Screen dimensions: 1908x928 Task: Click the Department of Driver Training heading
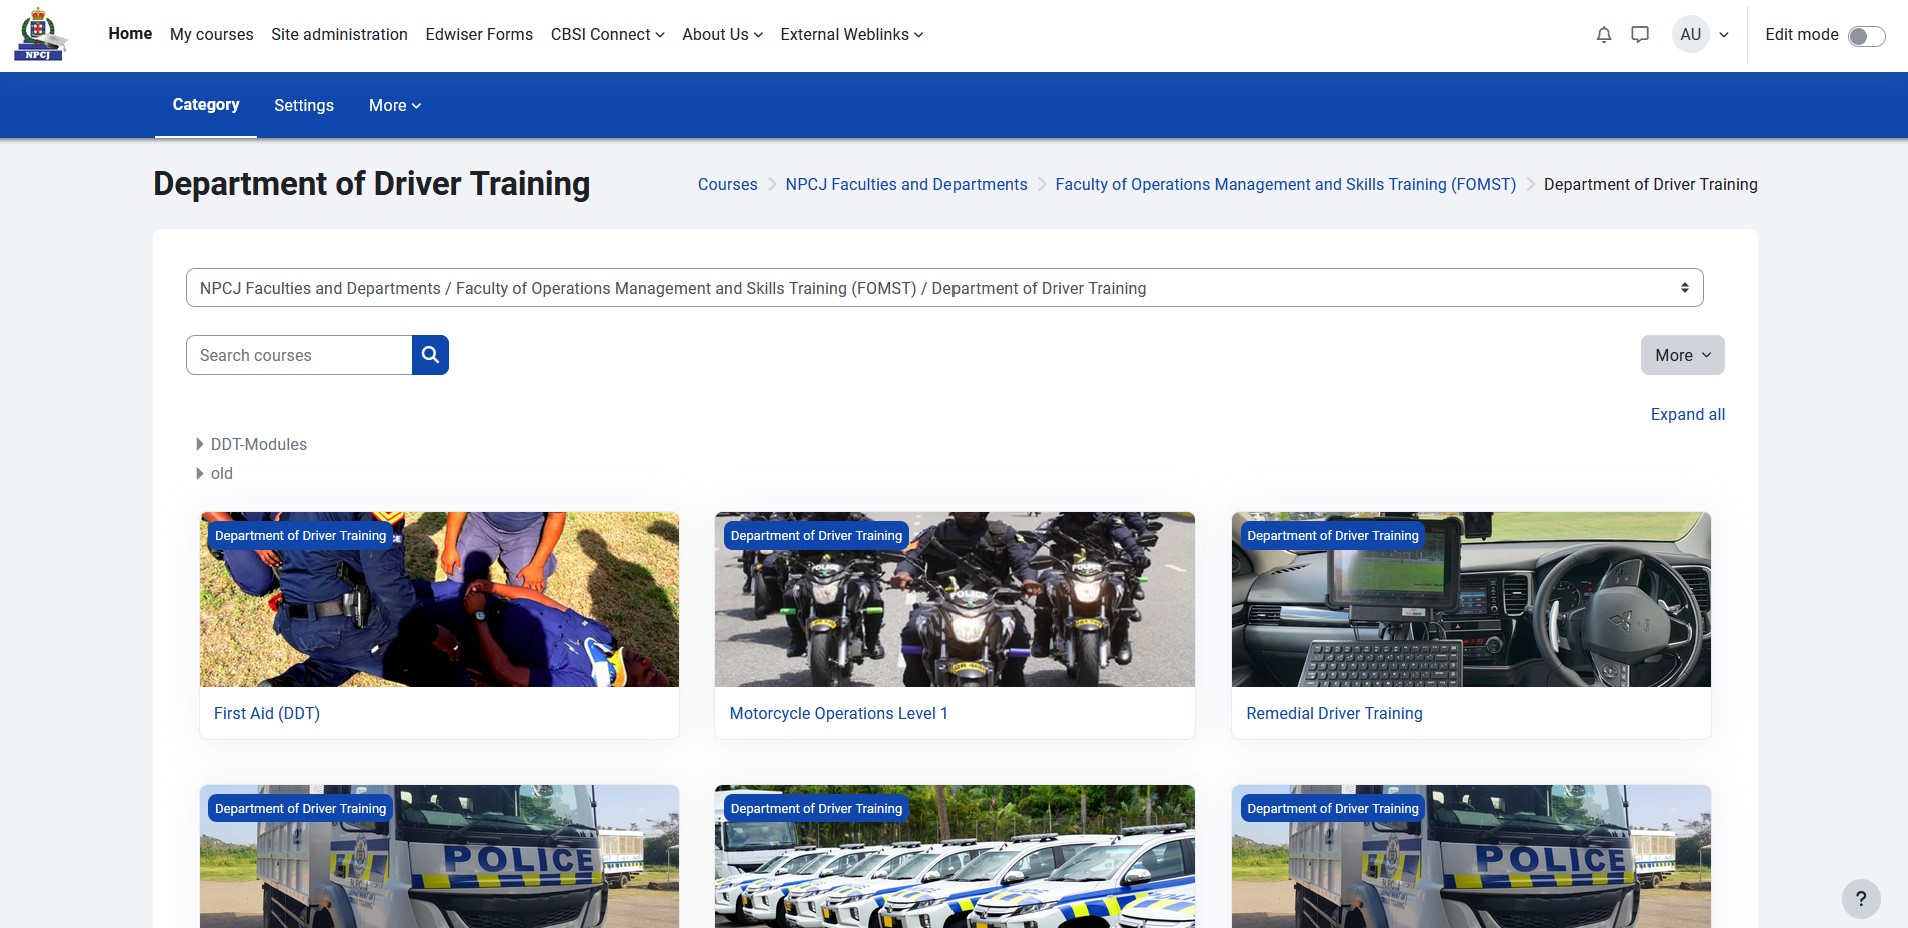[x=371, y=184]
